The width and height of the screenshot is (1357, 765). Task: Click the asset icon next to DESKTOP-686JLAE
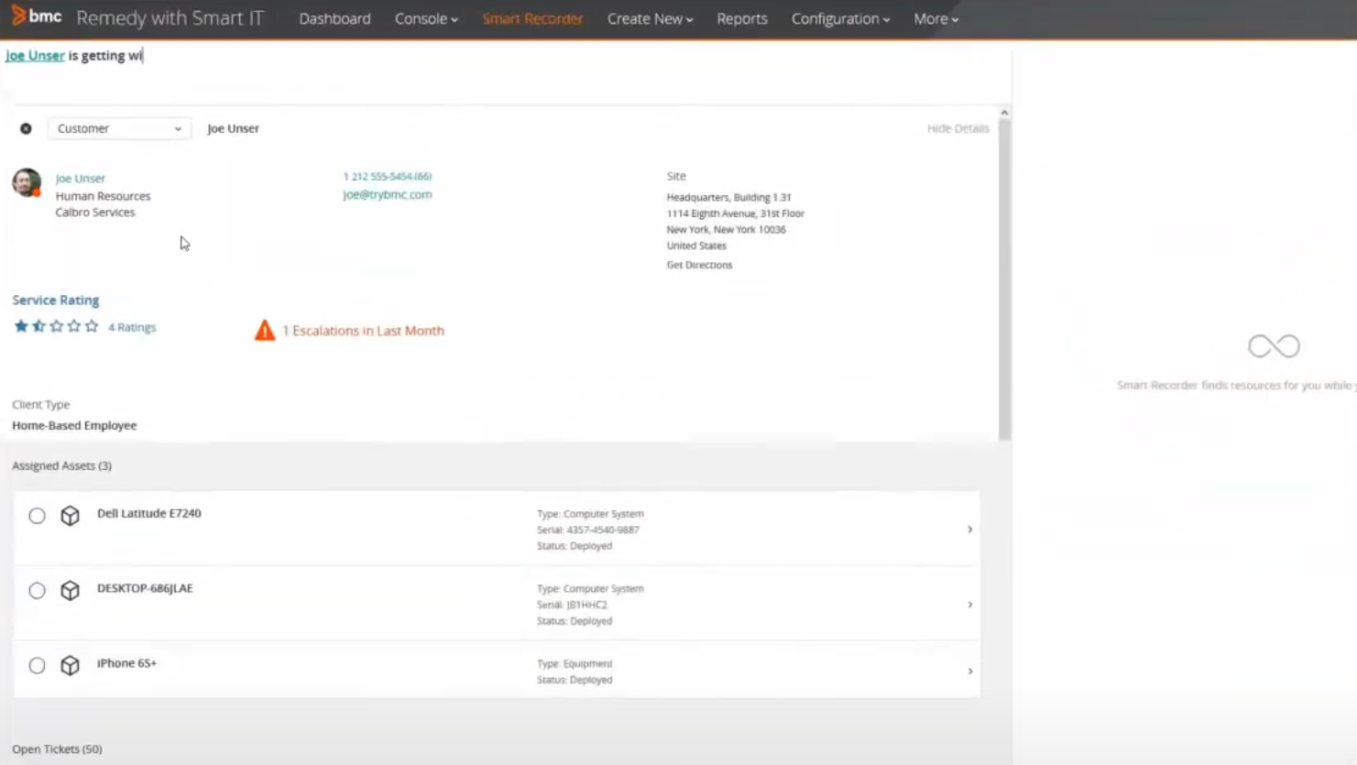click(x=69, y=590)
